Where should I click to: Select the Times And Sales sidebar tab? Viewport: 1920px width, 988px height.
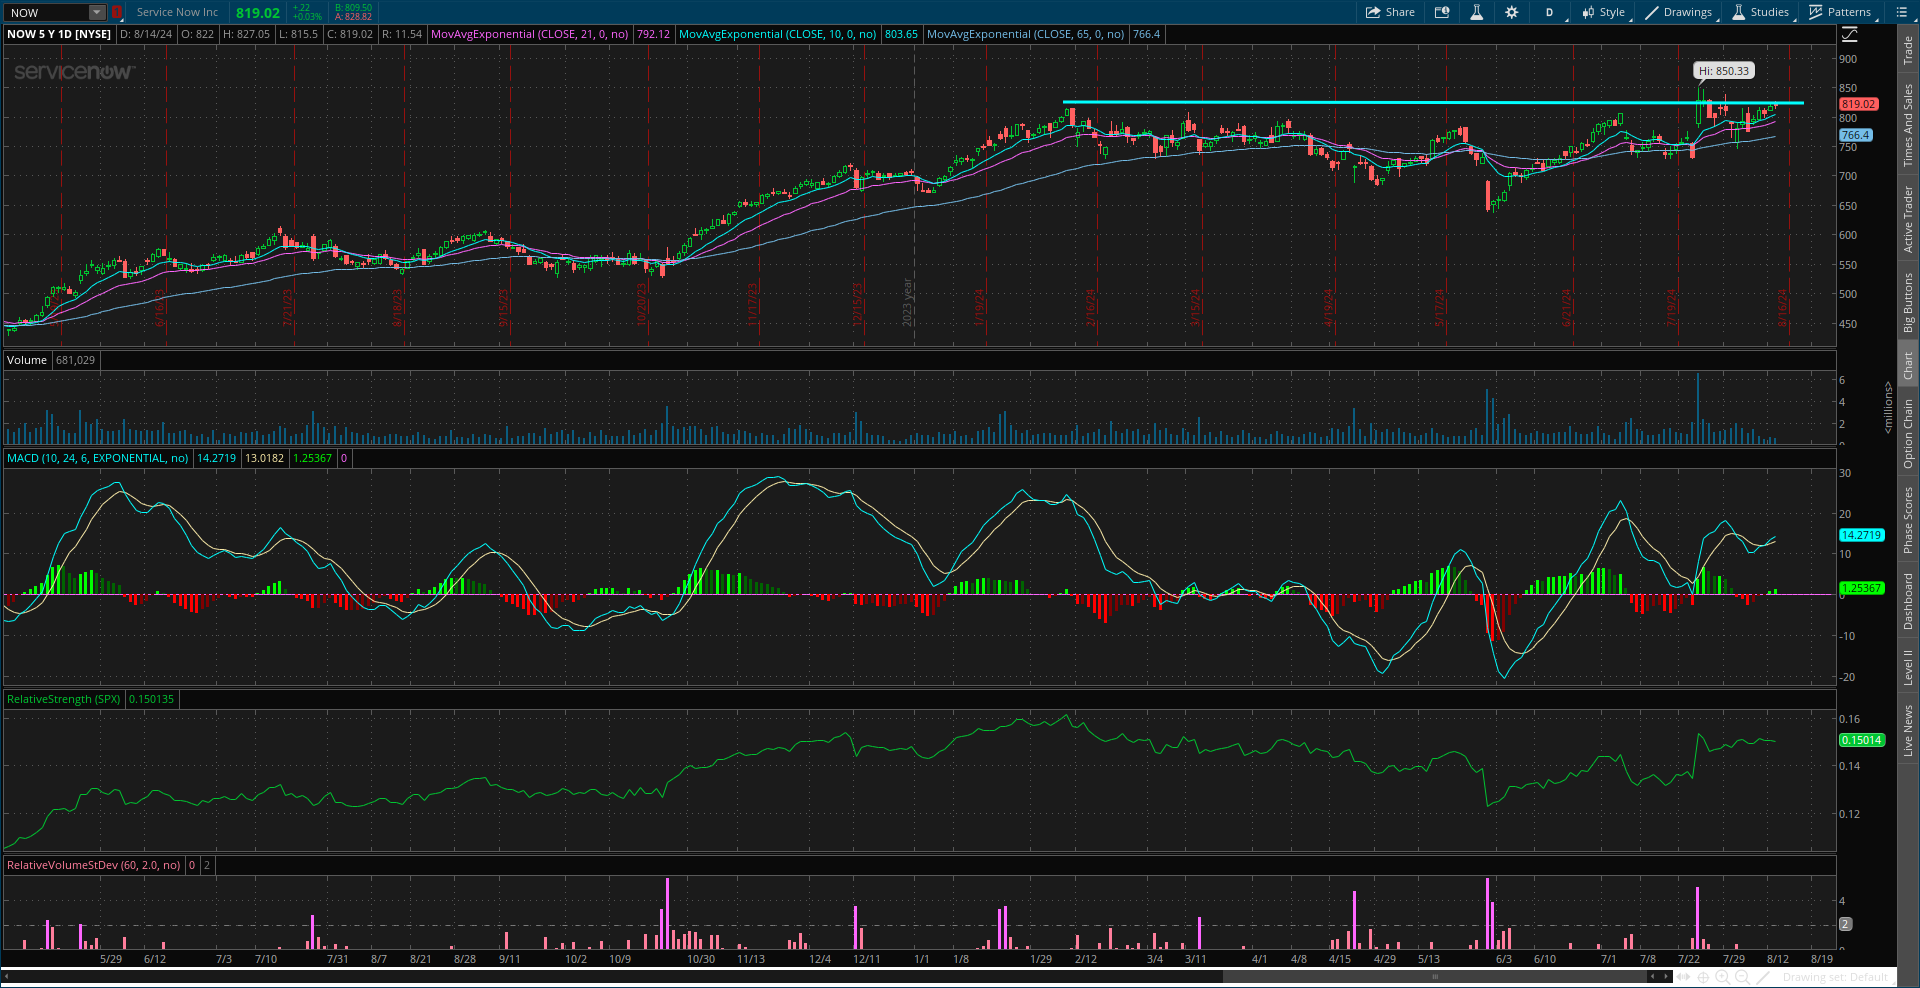pyautogui.click(x=1908, y=125)
